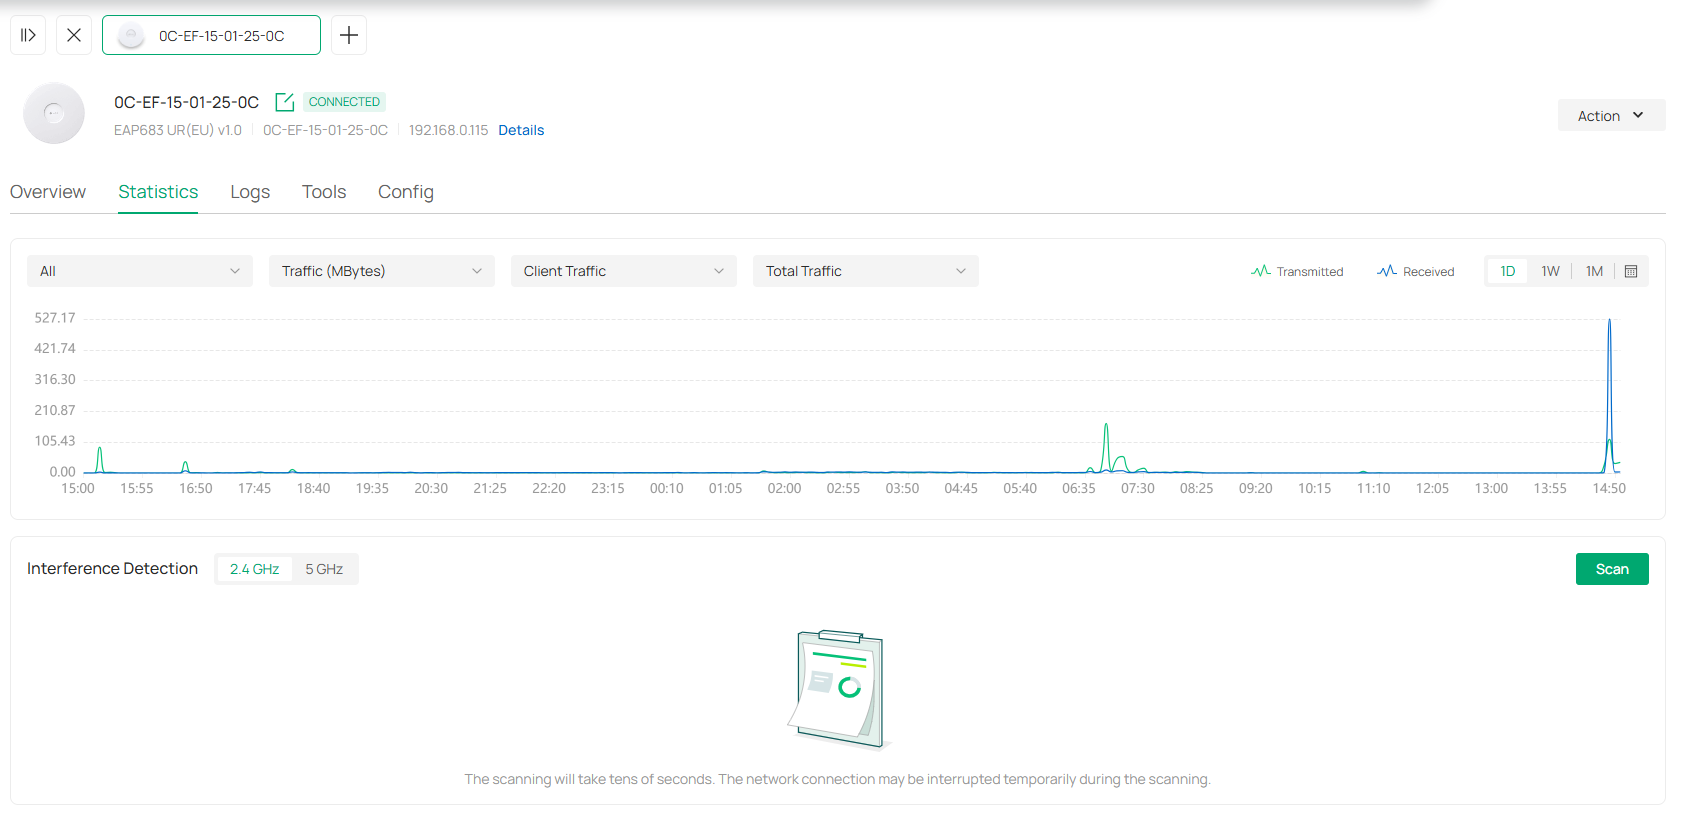
Task: Switch to the Overview tab
Action: point(48,192)
